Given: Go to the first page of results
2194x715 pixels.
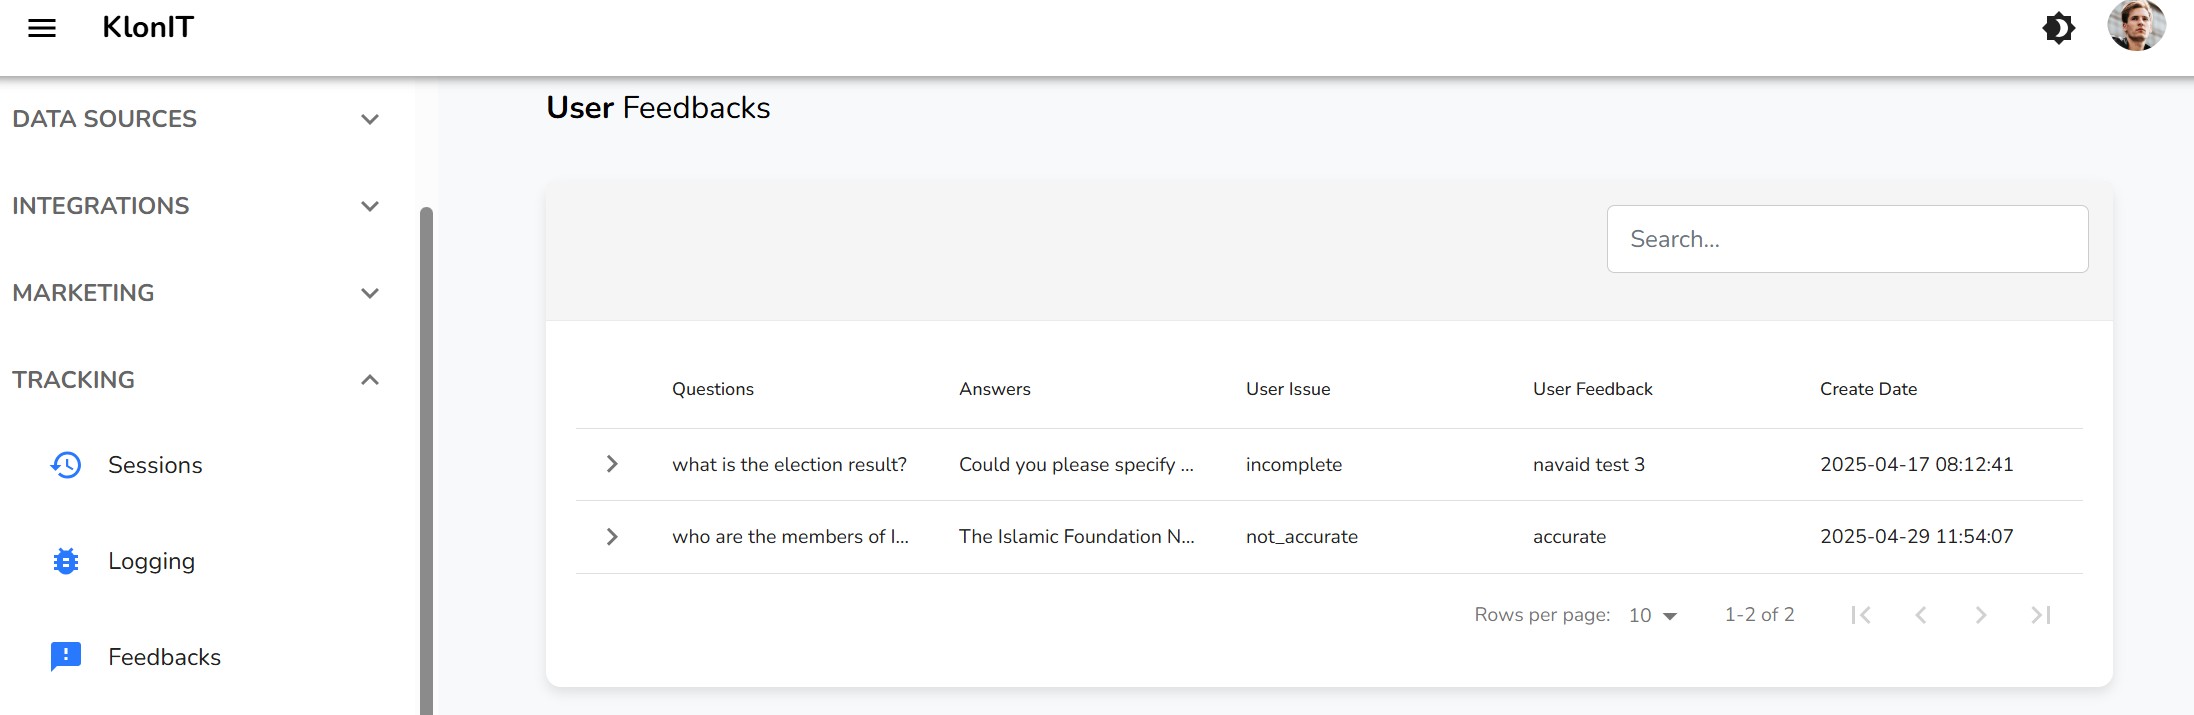Looking at the screenshot, I should 1861,615.
